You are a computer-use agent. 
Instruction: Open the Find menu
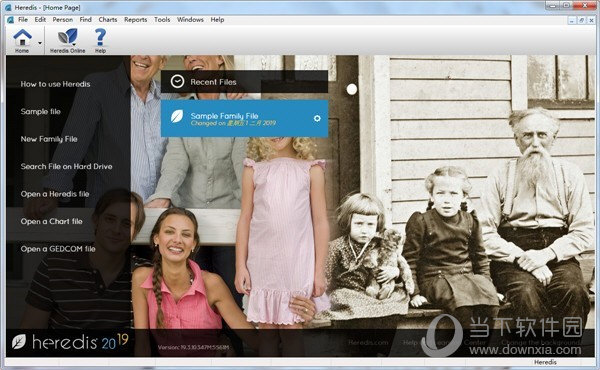pos(85,20)
